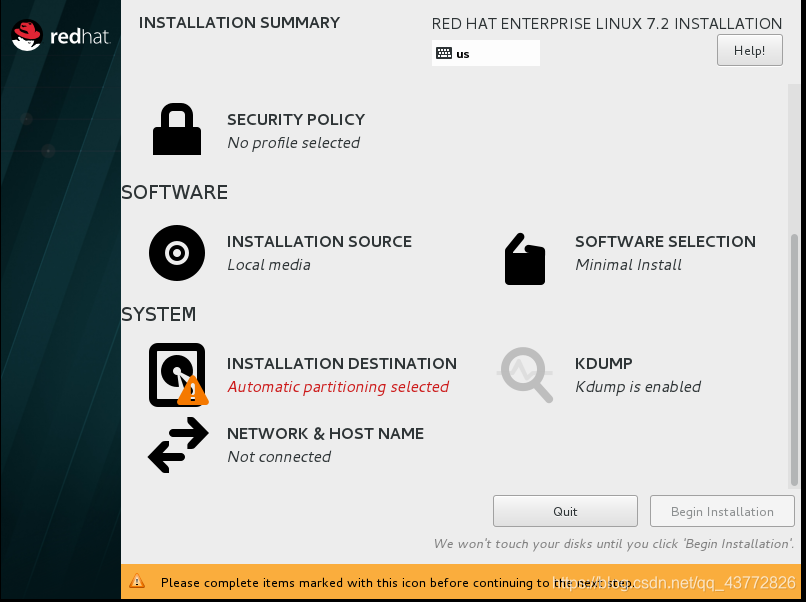Click the Installation Source disc icon
This screenshot has height=602, width=806.
177,253
